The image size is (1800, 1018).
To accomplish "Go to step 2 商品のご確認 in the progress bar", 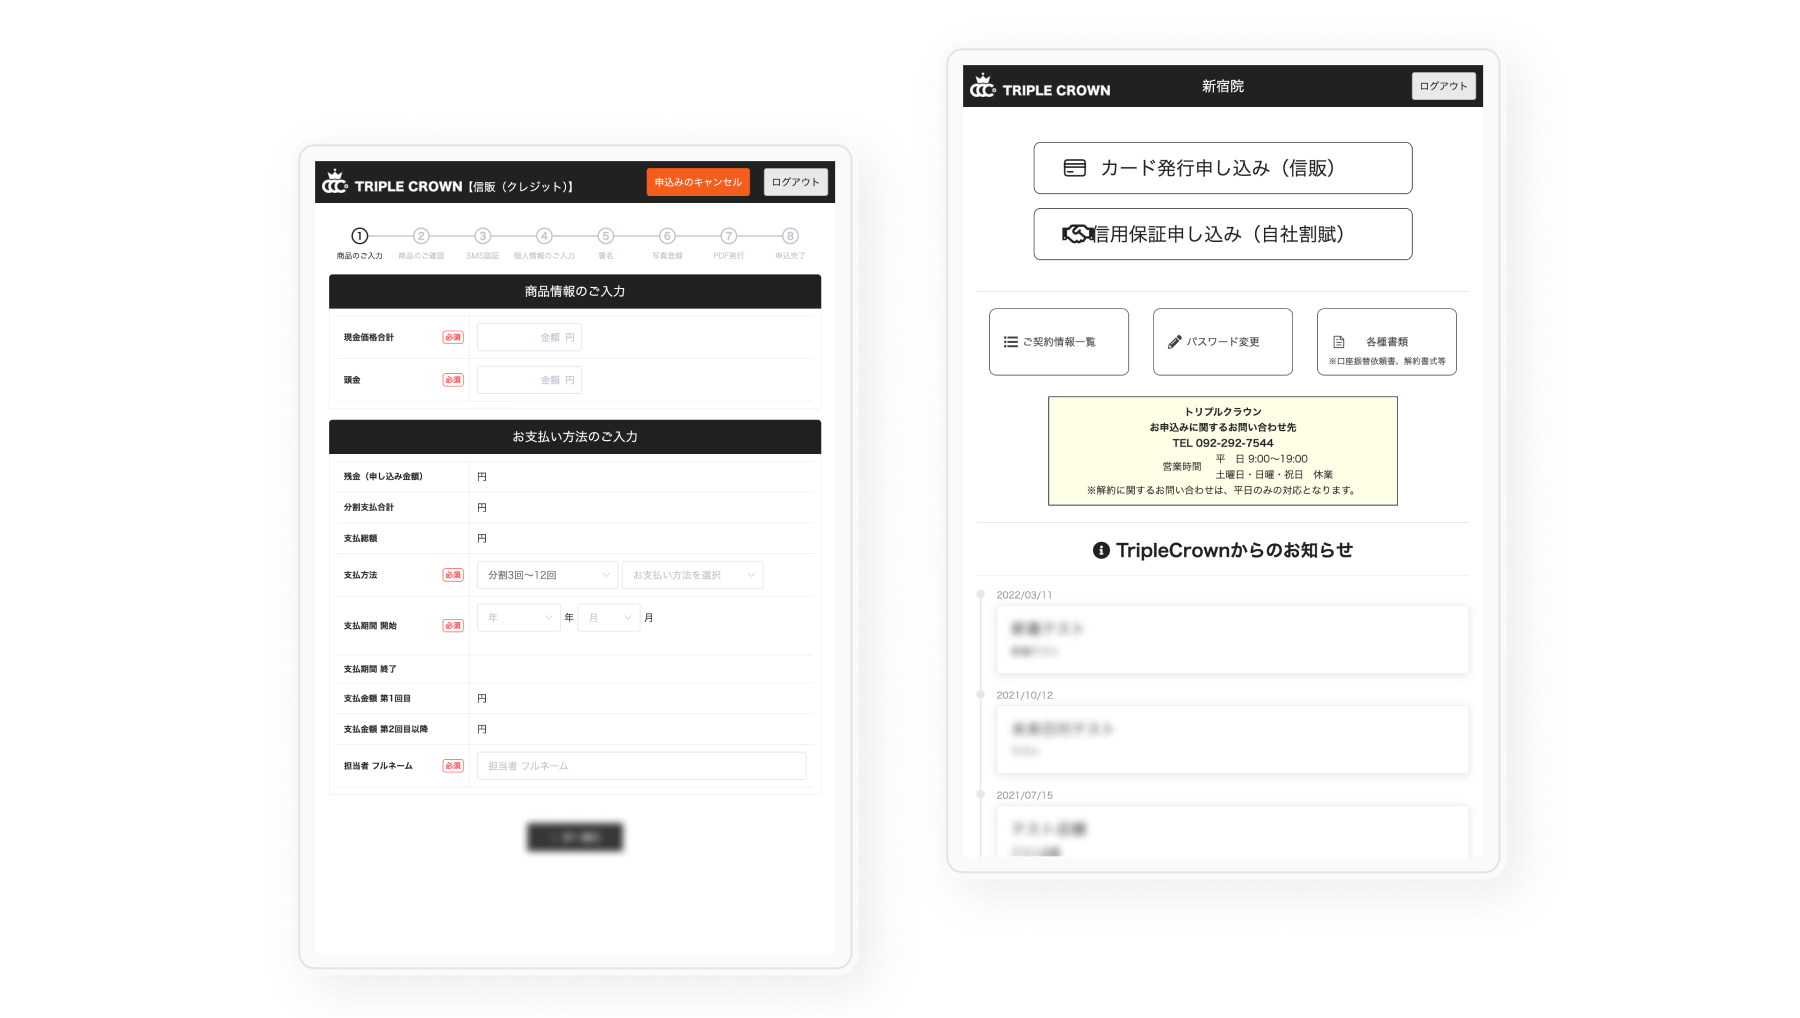I will [421, 237].
